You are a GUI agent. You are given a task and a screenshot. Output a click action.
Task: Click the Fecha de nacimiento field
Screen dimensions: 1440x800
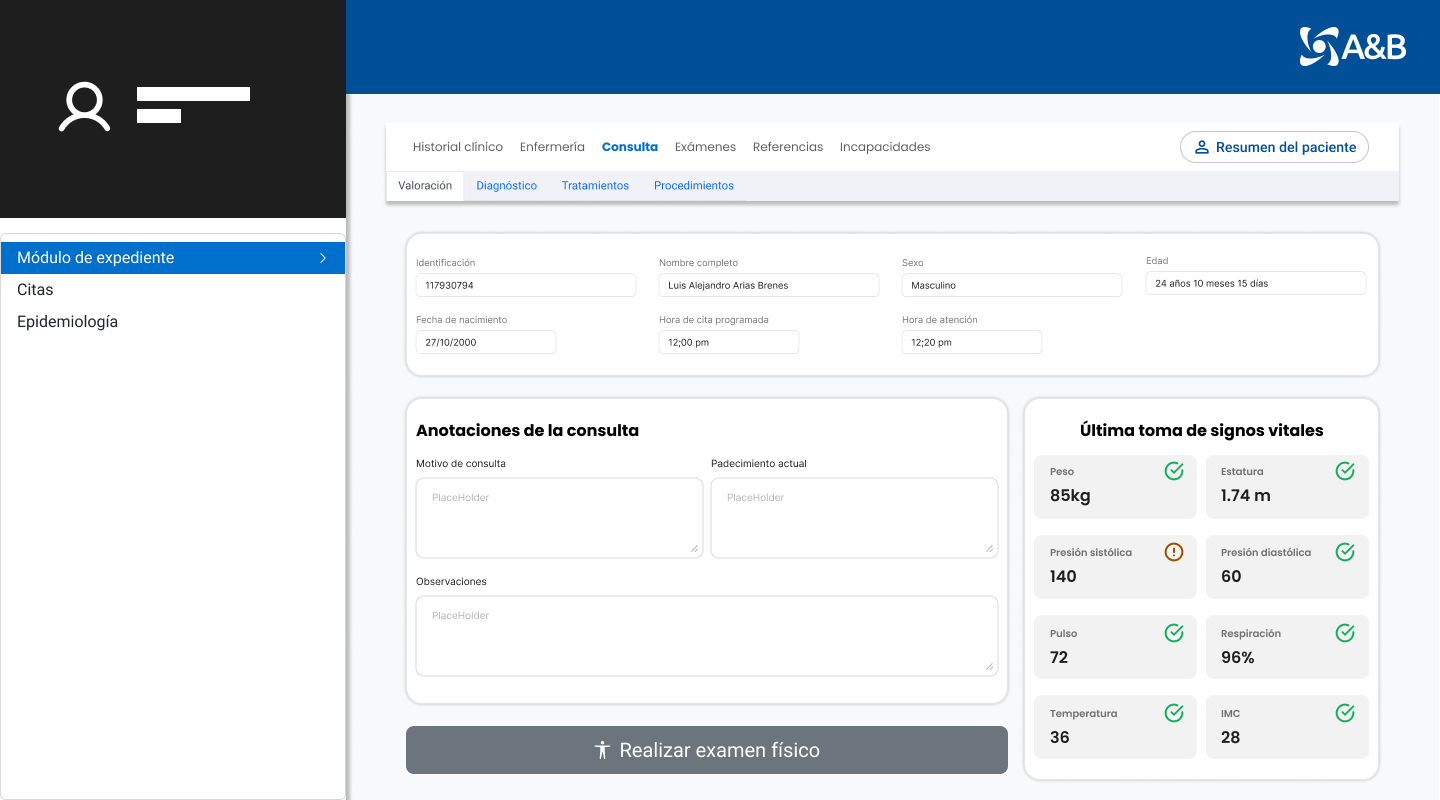[486, 342]
